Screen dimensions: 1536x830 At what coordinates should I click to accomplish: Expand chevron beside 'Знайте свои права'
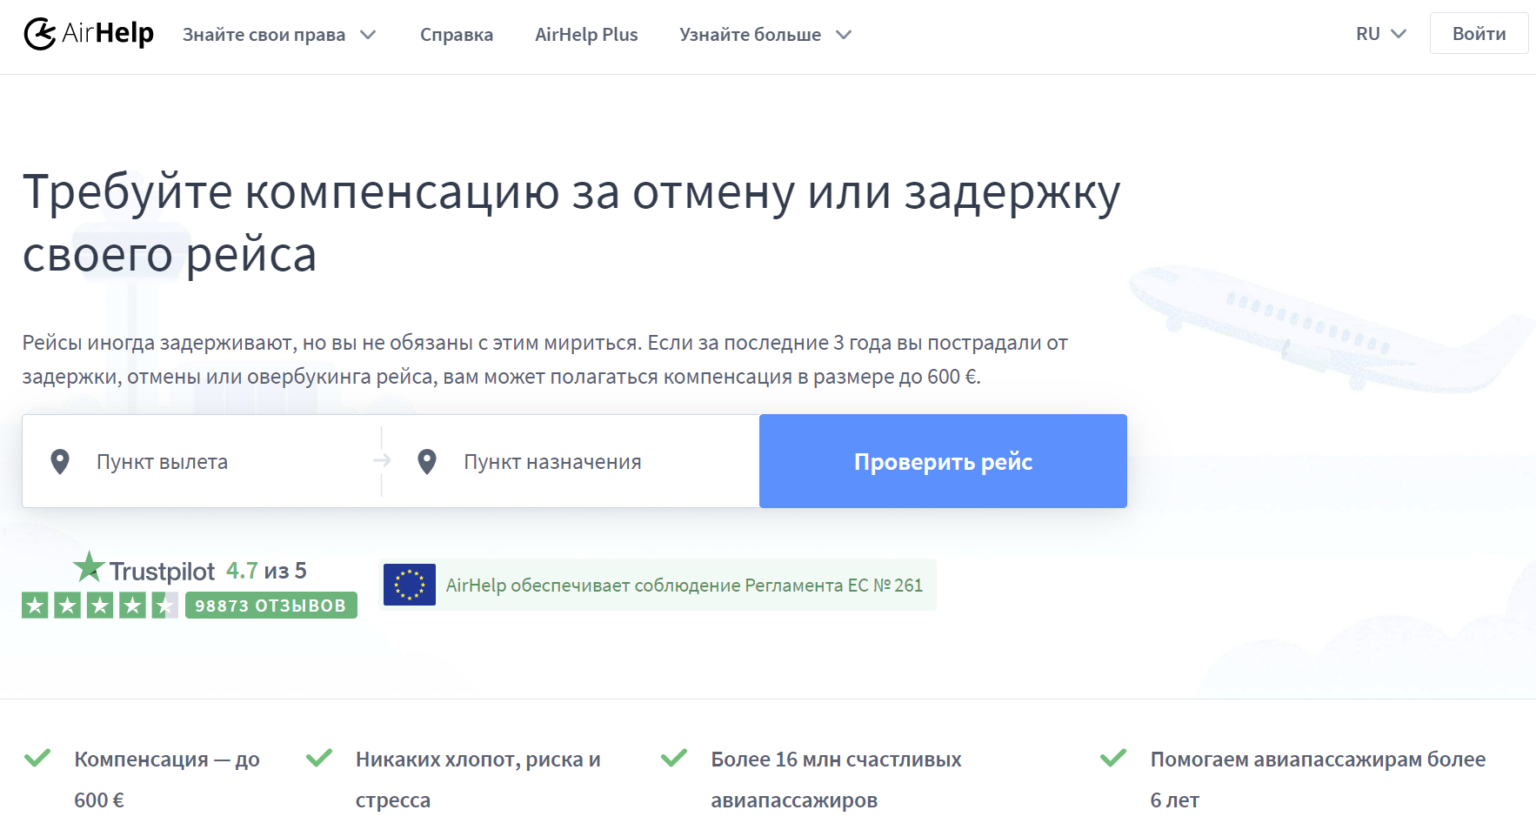pyautogui.click(x=368, y=35)
